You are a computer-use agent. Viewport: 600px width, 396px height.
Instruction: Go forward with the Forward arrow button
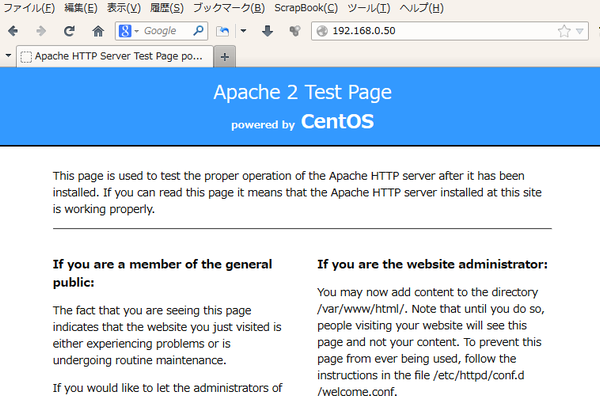(x=41, y=31)
